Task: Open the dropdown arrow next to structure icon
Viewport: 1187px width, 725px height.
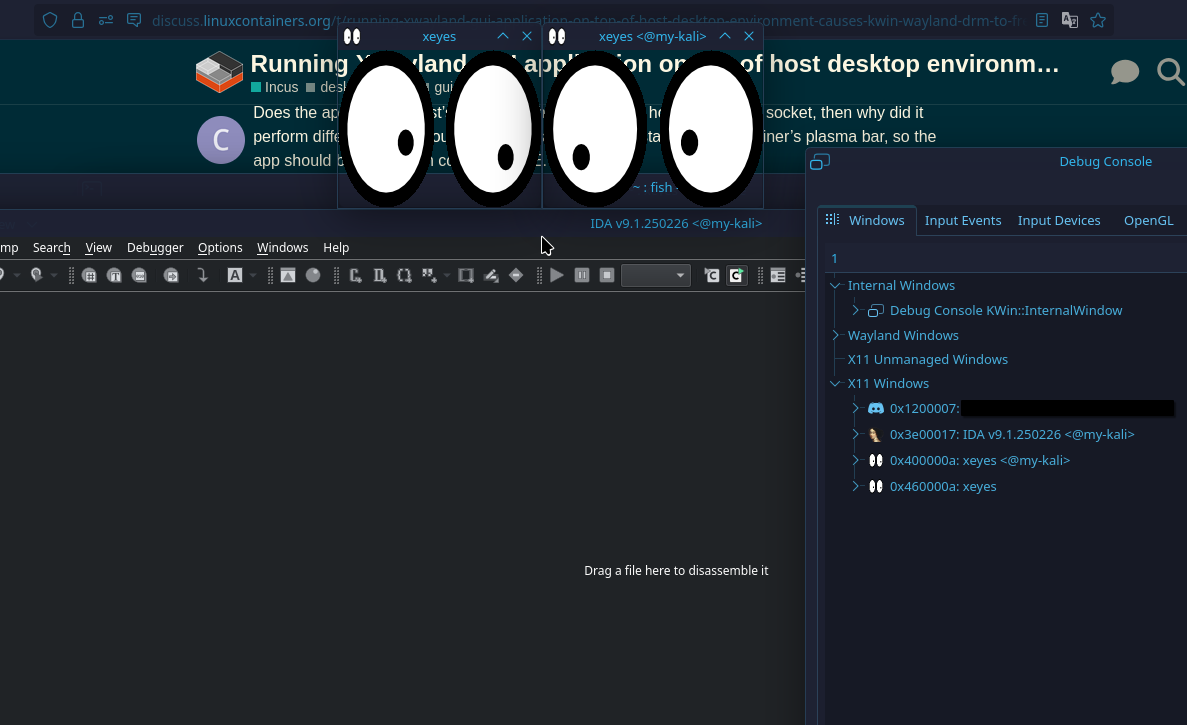Action: coord(447,275)
